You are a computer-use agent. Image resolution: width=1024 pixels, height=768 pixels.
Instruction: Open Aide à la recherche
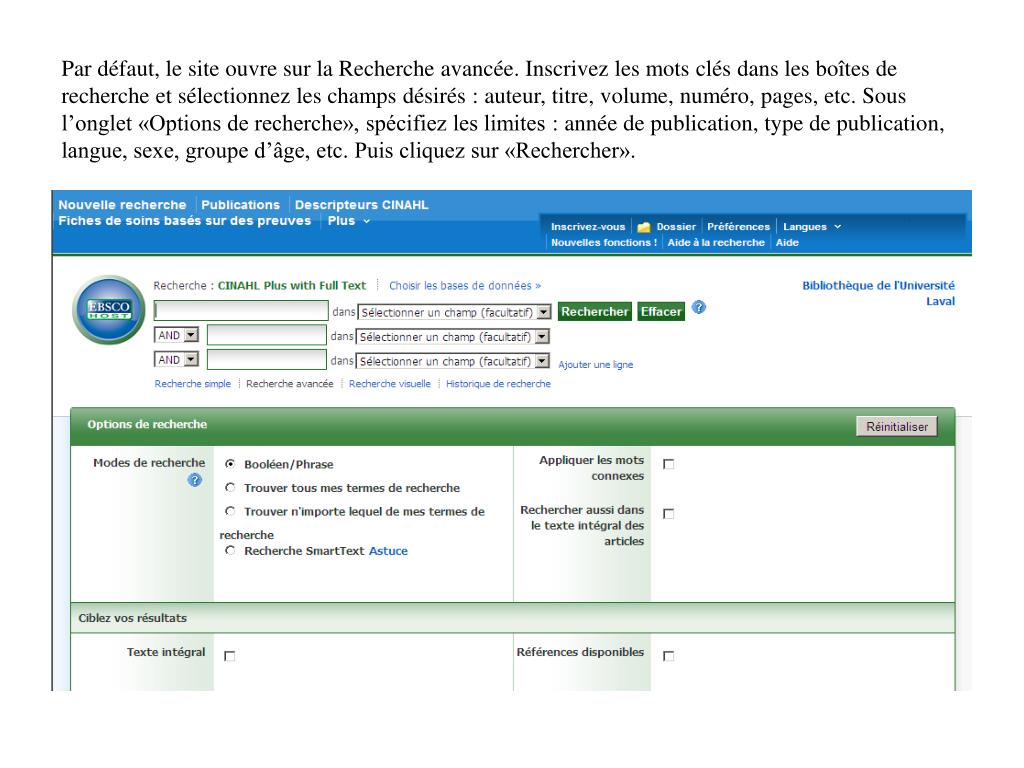(x=716, y=242)
